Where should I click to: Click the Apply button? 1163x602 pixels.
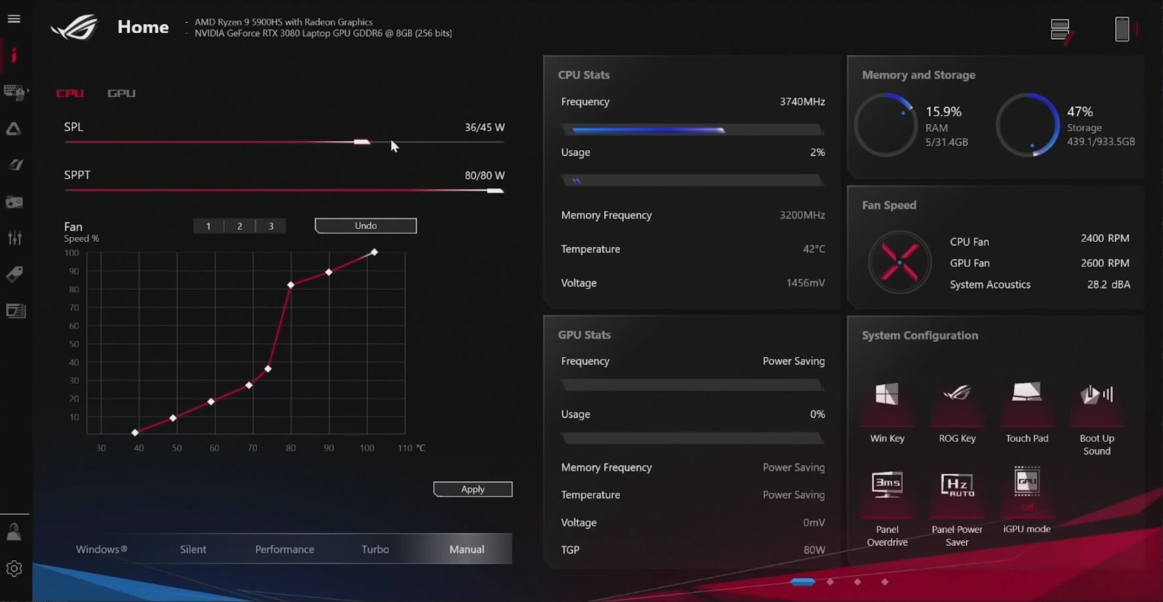click(472, 489)
